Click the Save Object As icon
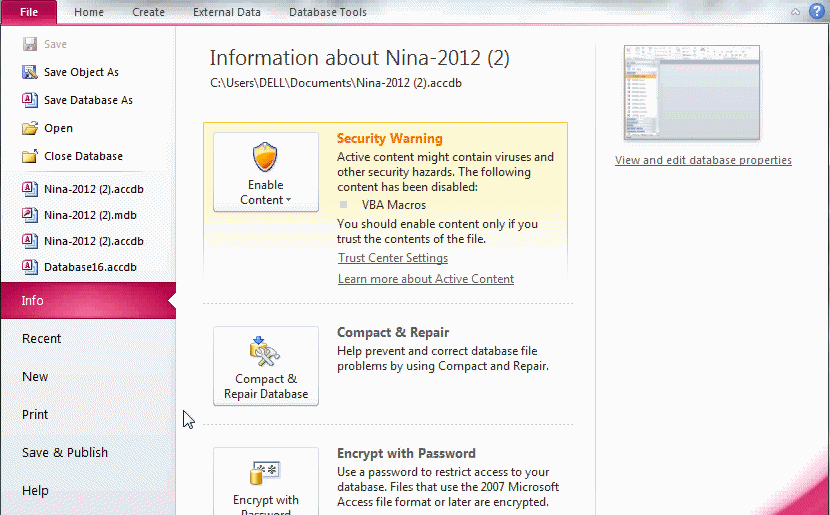The image size is (830, 515). tap(30, 72)
